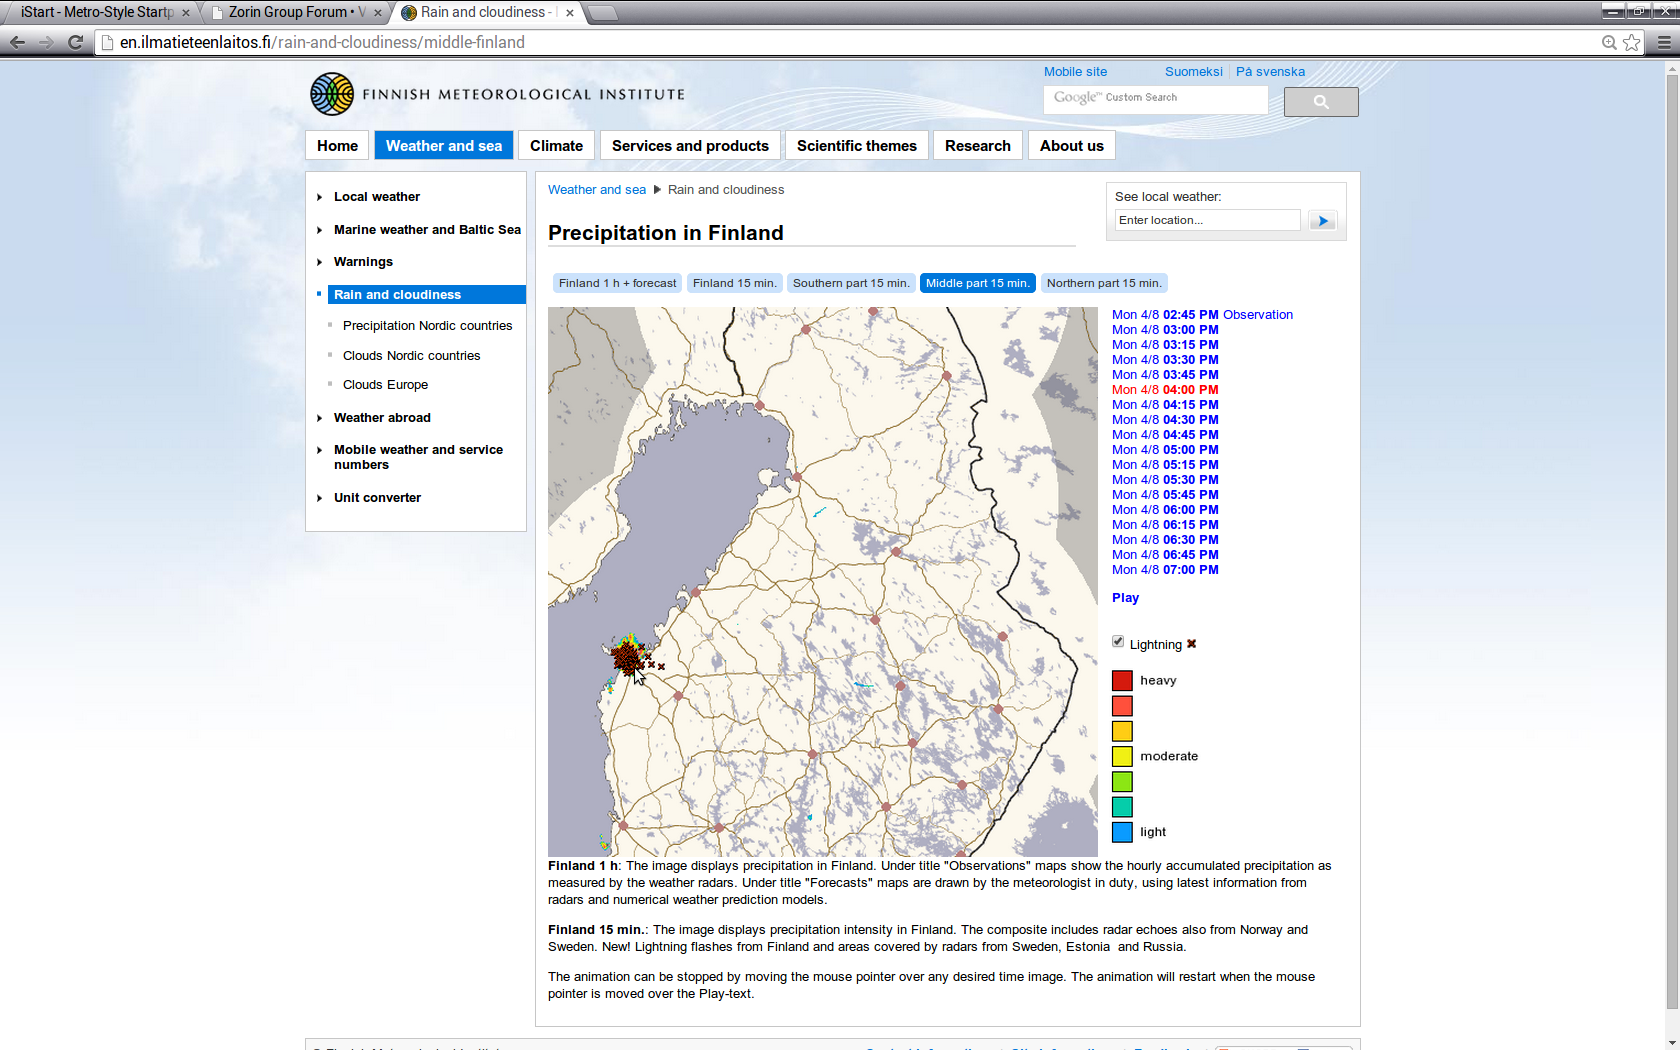
Task: Reload the page with the refresh icon
Action: click(x=75, y=42)
